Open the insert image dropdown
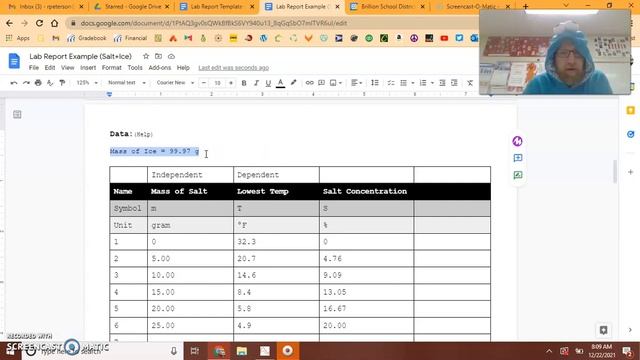 336,83
